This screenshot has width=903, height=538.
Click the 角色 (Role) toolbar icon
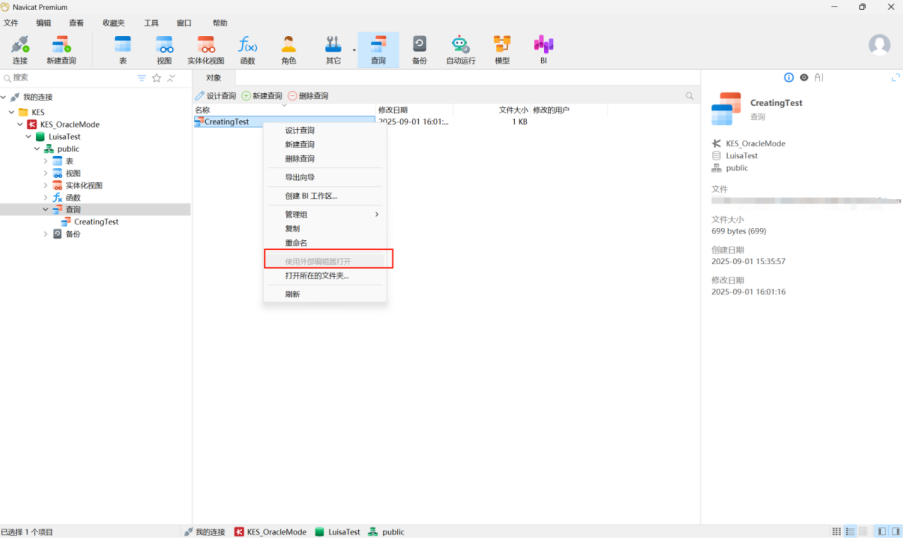pos(288,48)
